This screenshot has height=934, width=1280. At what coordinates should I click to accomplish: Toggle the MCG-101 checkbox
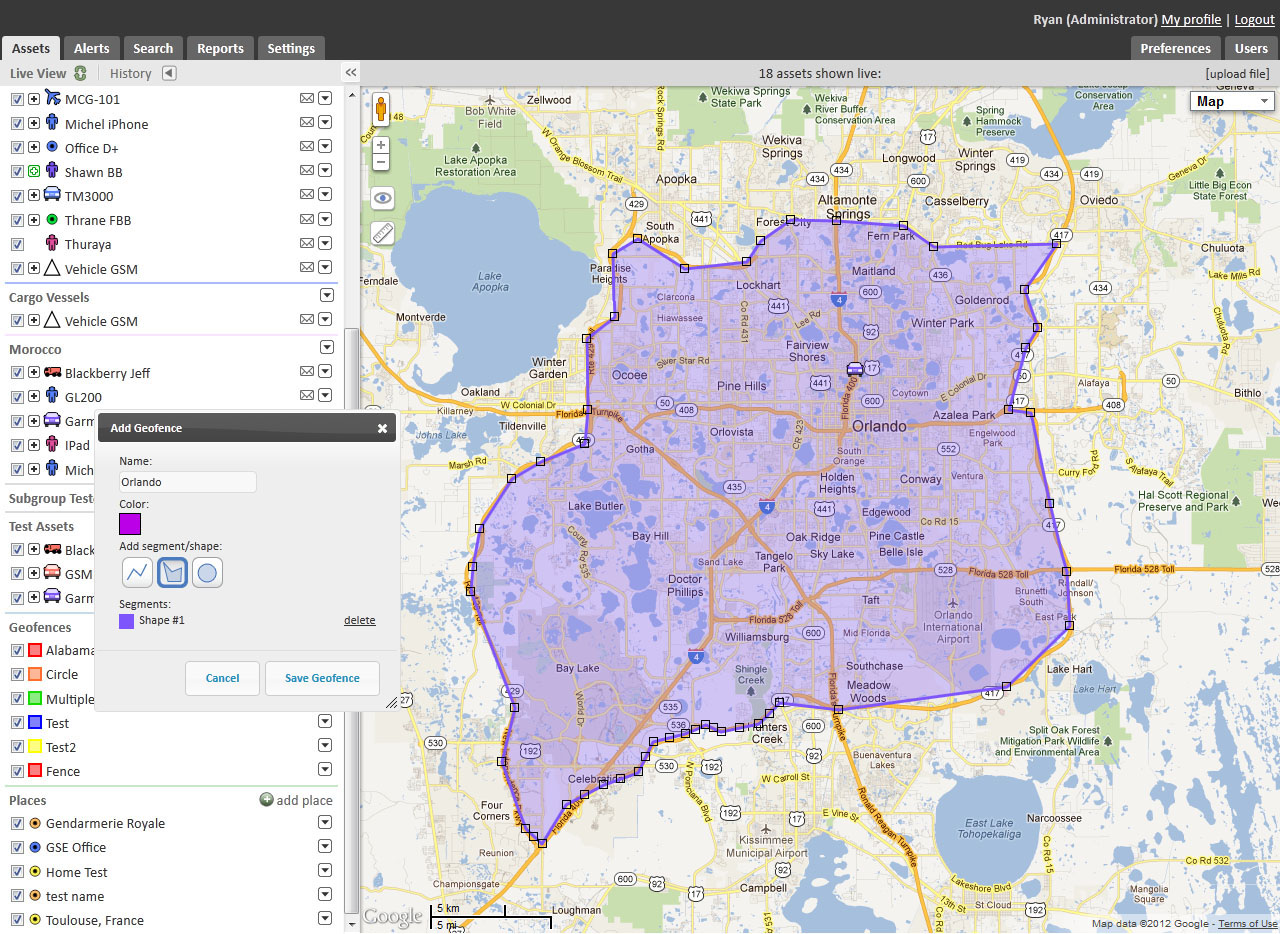pyautogui.click(x=17, y=99)
